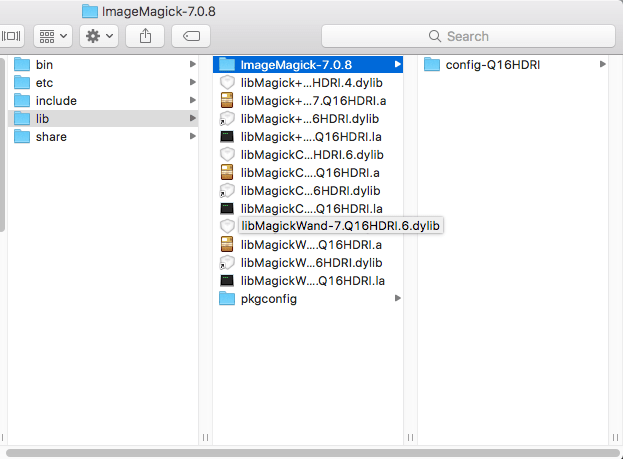Select the lib folder icon
Screen dimensions: 623x459
[x=22, y=118]
